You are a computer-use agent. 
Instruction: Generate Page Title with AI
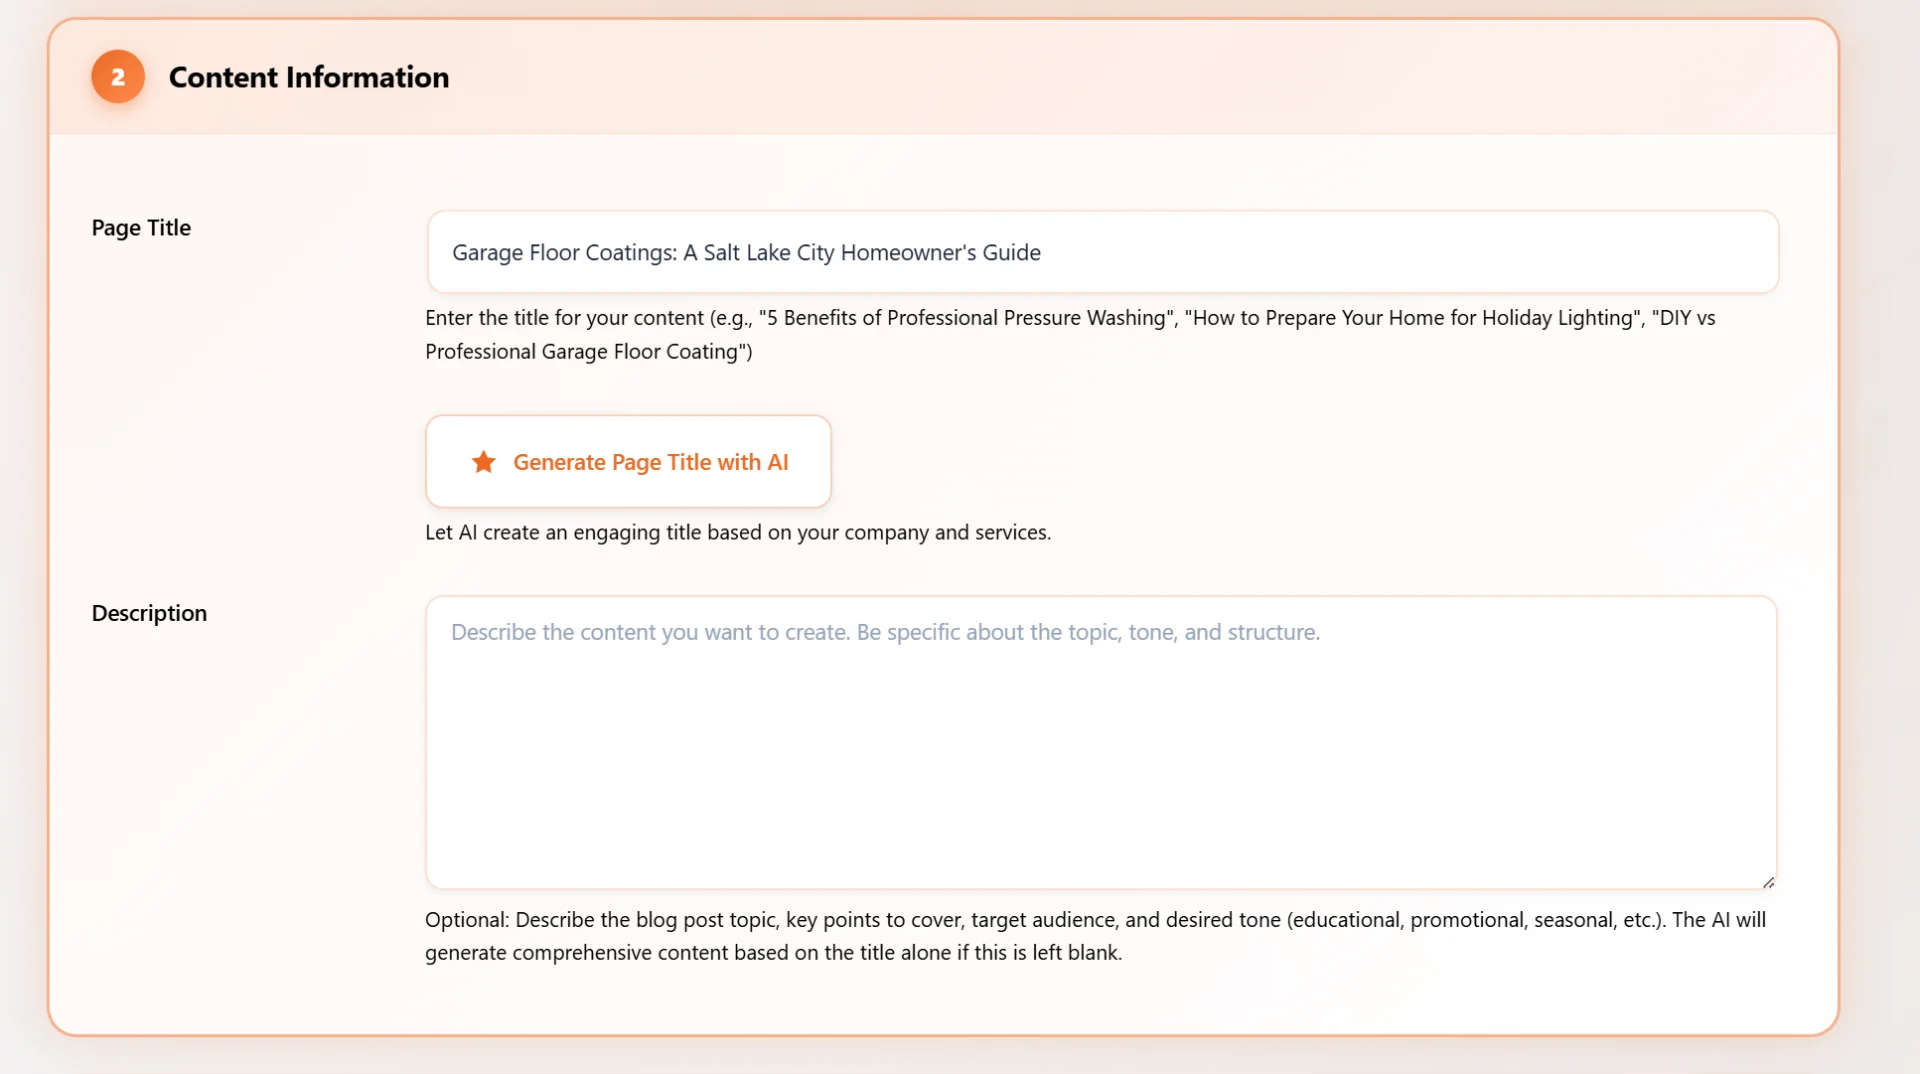629,462
